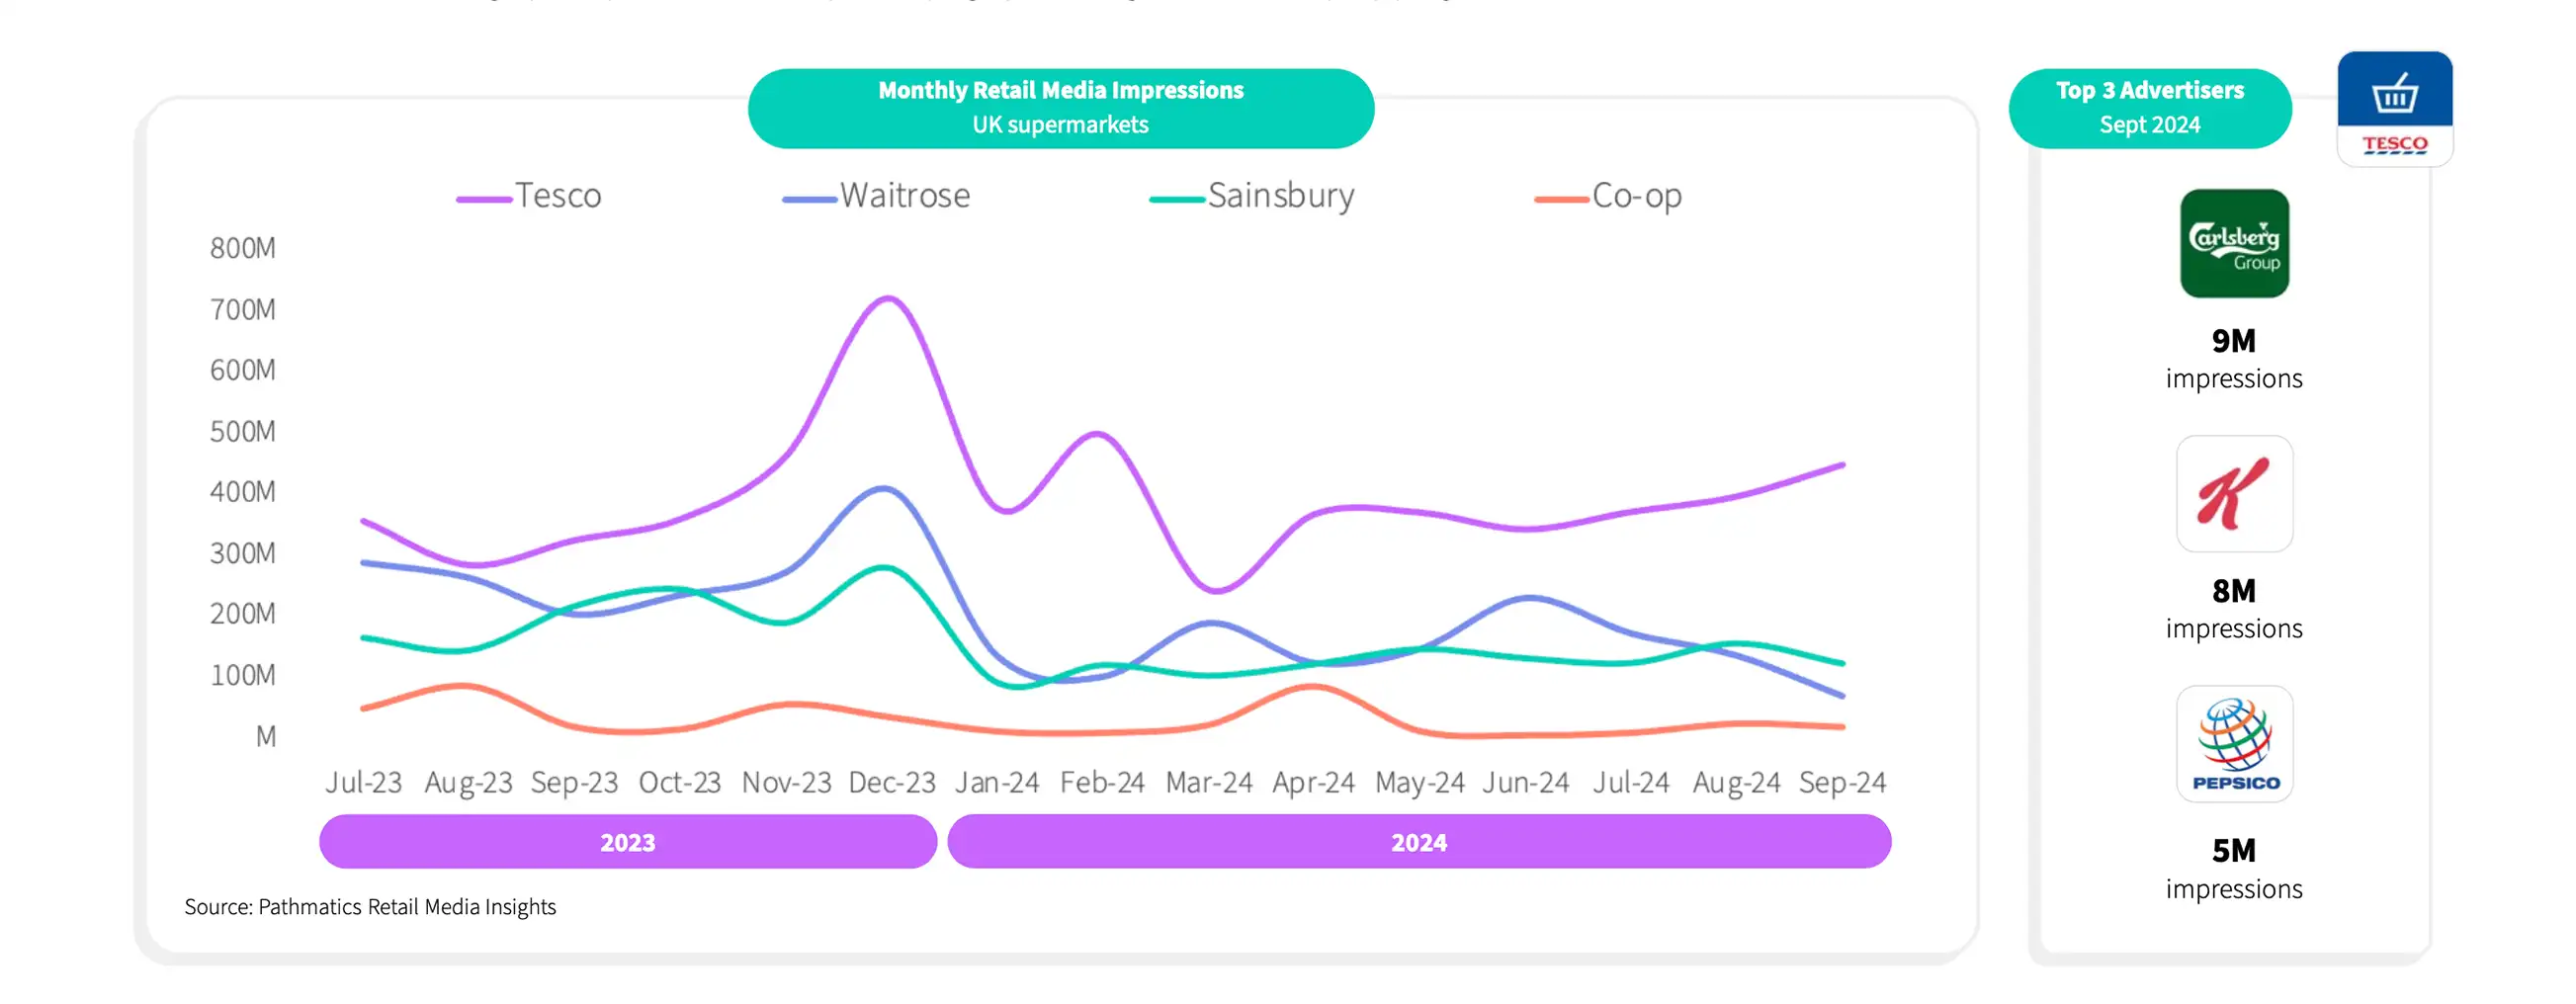Image resolution: width=2576 pixels, height=1004 pixels.
Task: Click the 9M impressions figure
Action: pos(2233,358)
